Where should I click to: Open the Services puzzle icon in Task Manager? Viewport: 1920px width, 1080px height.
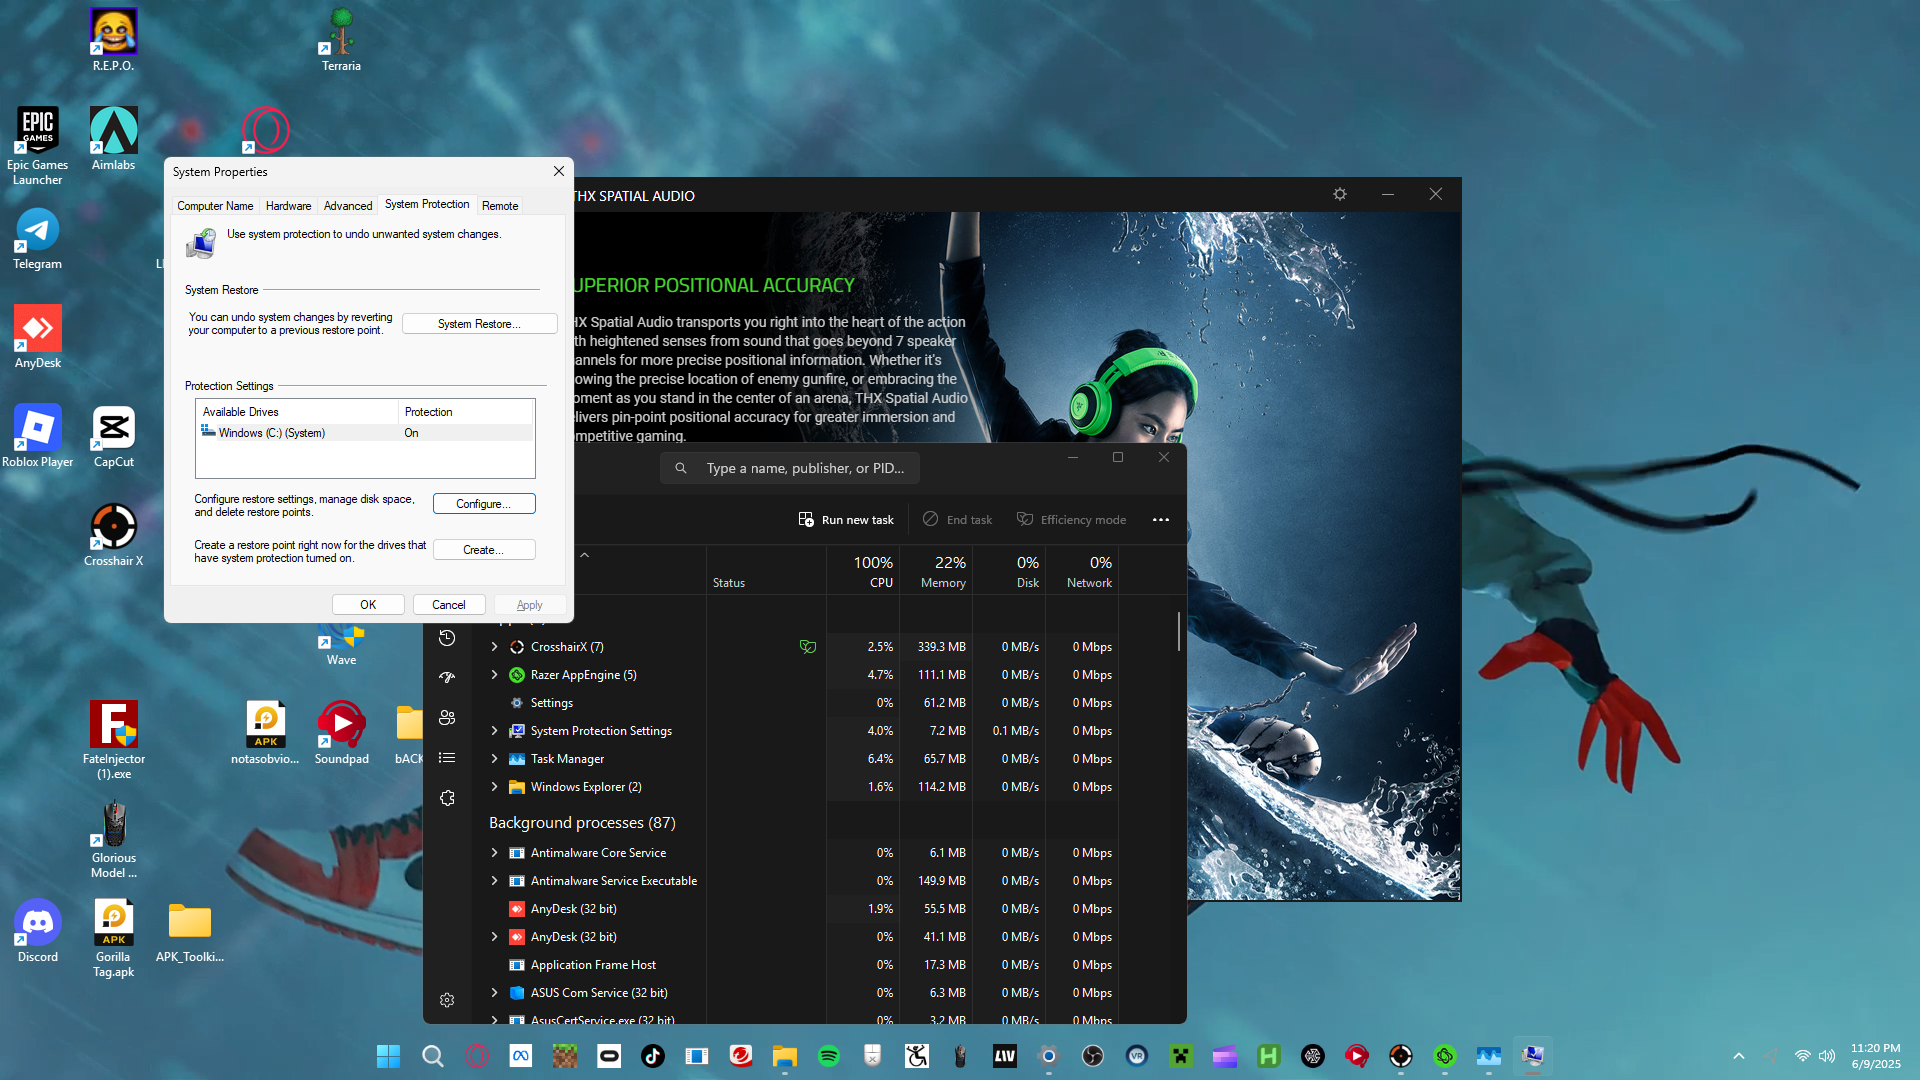click(447, 798)
